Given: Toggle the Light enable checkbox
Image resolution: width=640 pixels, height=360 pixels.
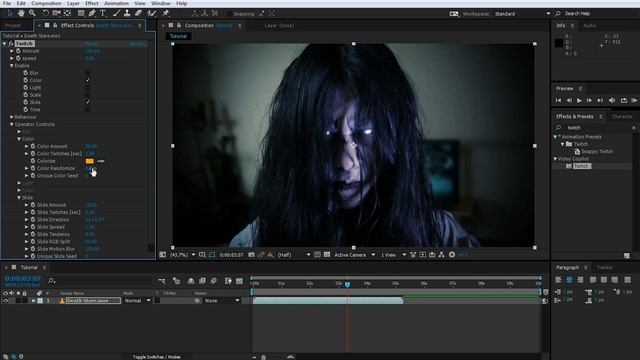Looking at the screenshot, I should point(87,88).
